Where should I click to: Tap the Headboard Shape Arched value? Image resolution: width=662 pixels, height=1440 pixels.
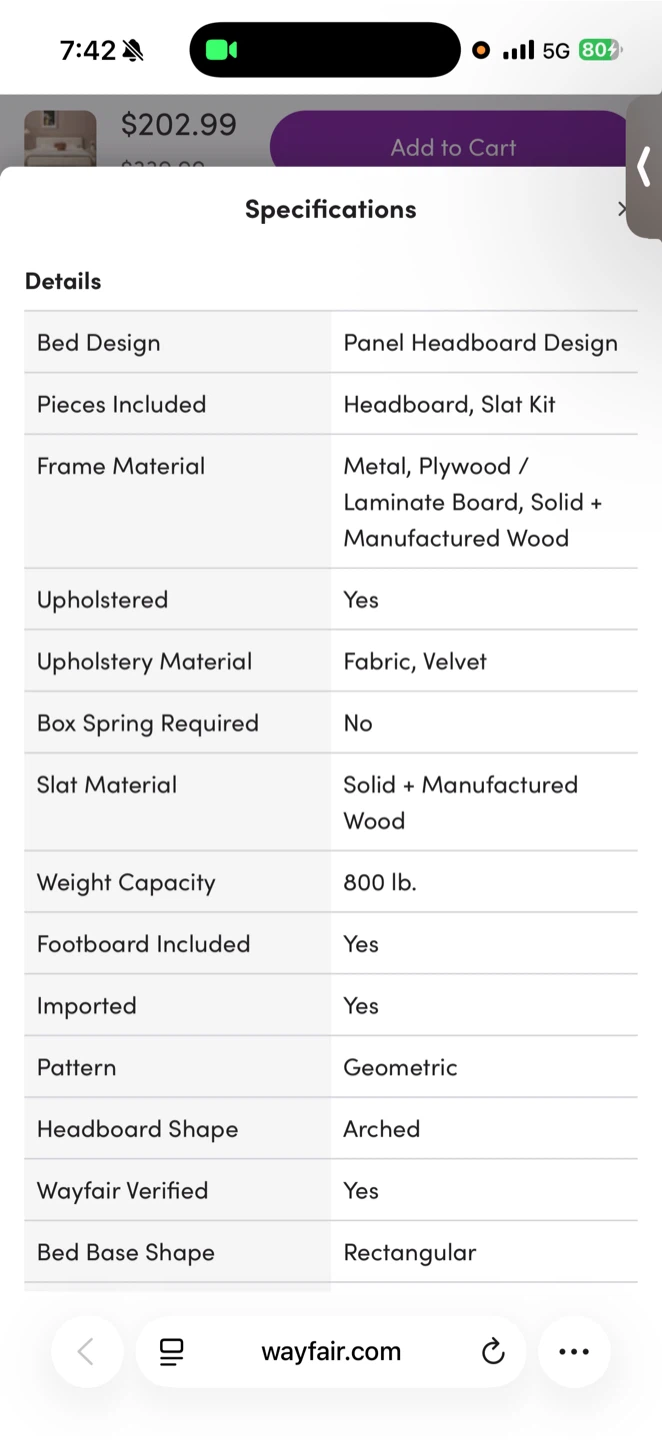pos(382,1129)
